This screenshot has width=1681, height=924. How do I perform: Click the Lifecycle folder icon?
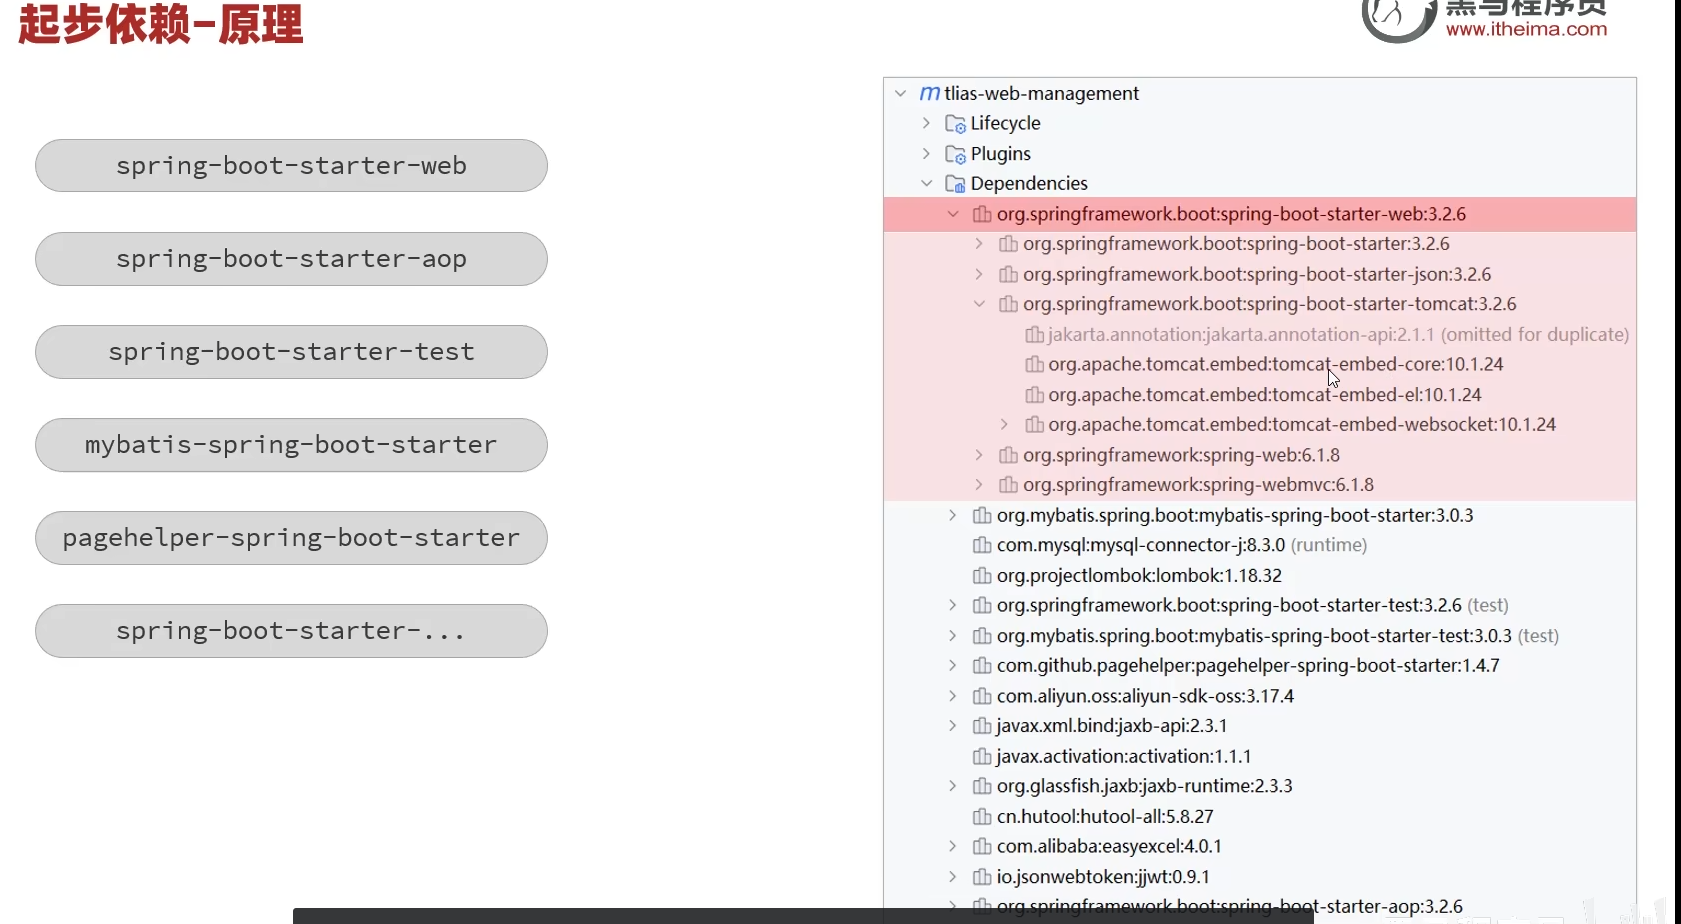[x=955, y=124]
